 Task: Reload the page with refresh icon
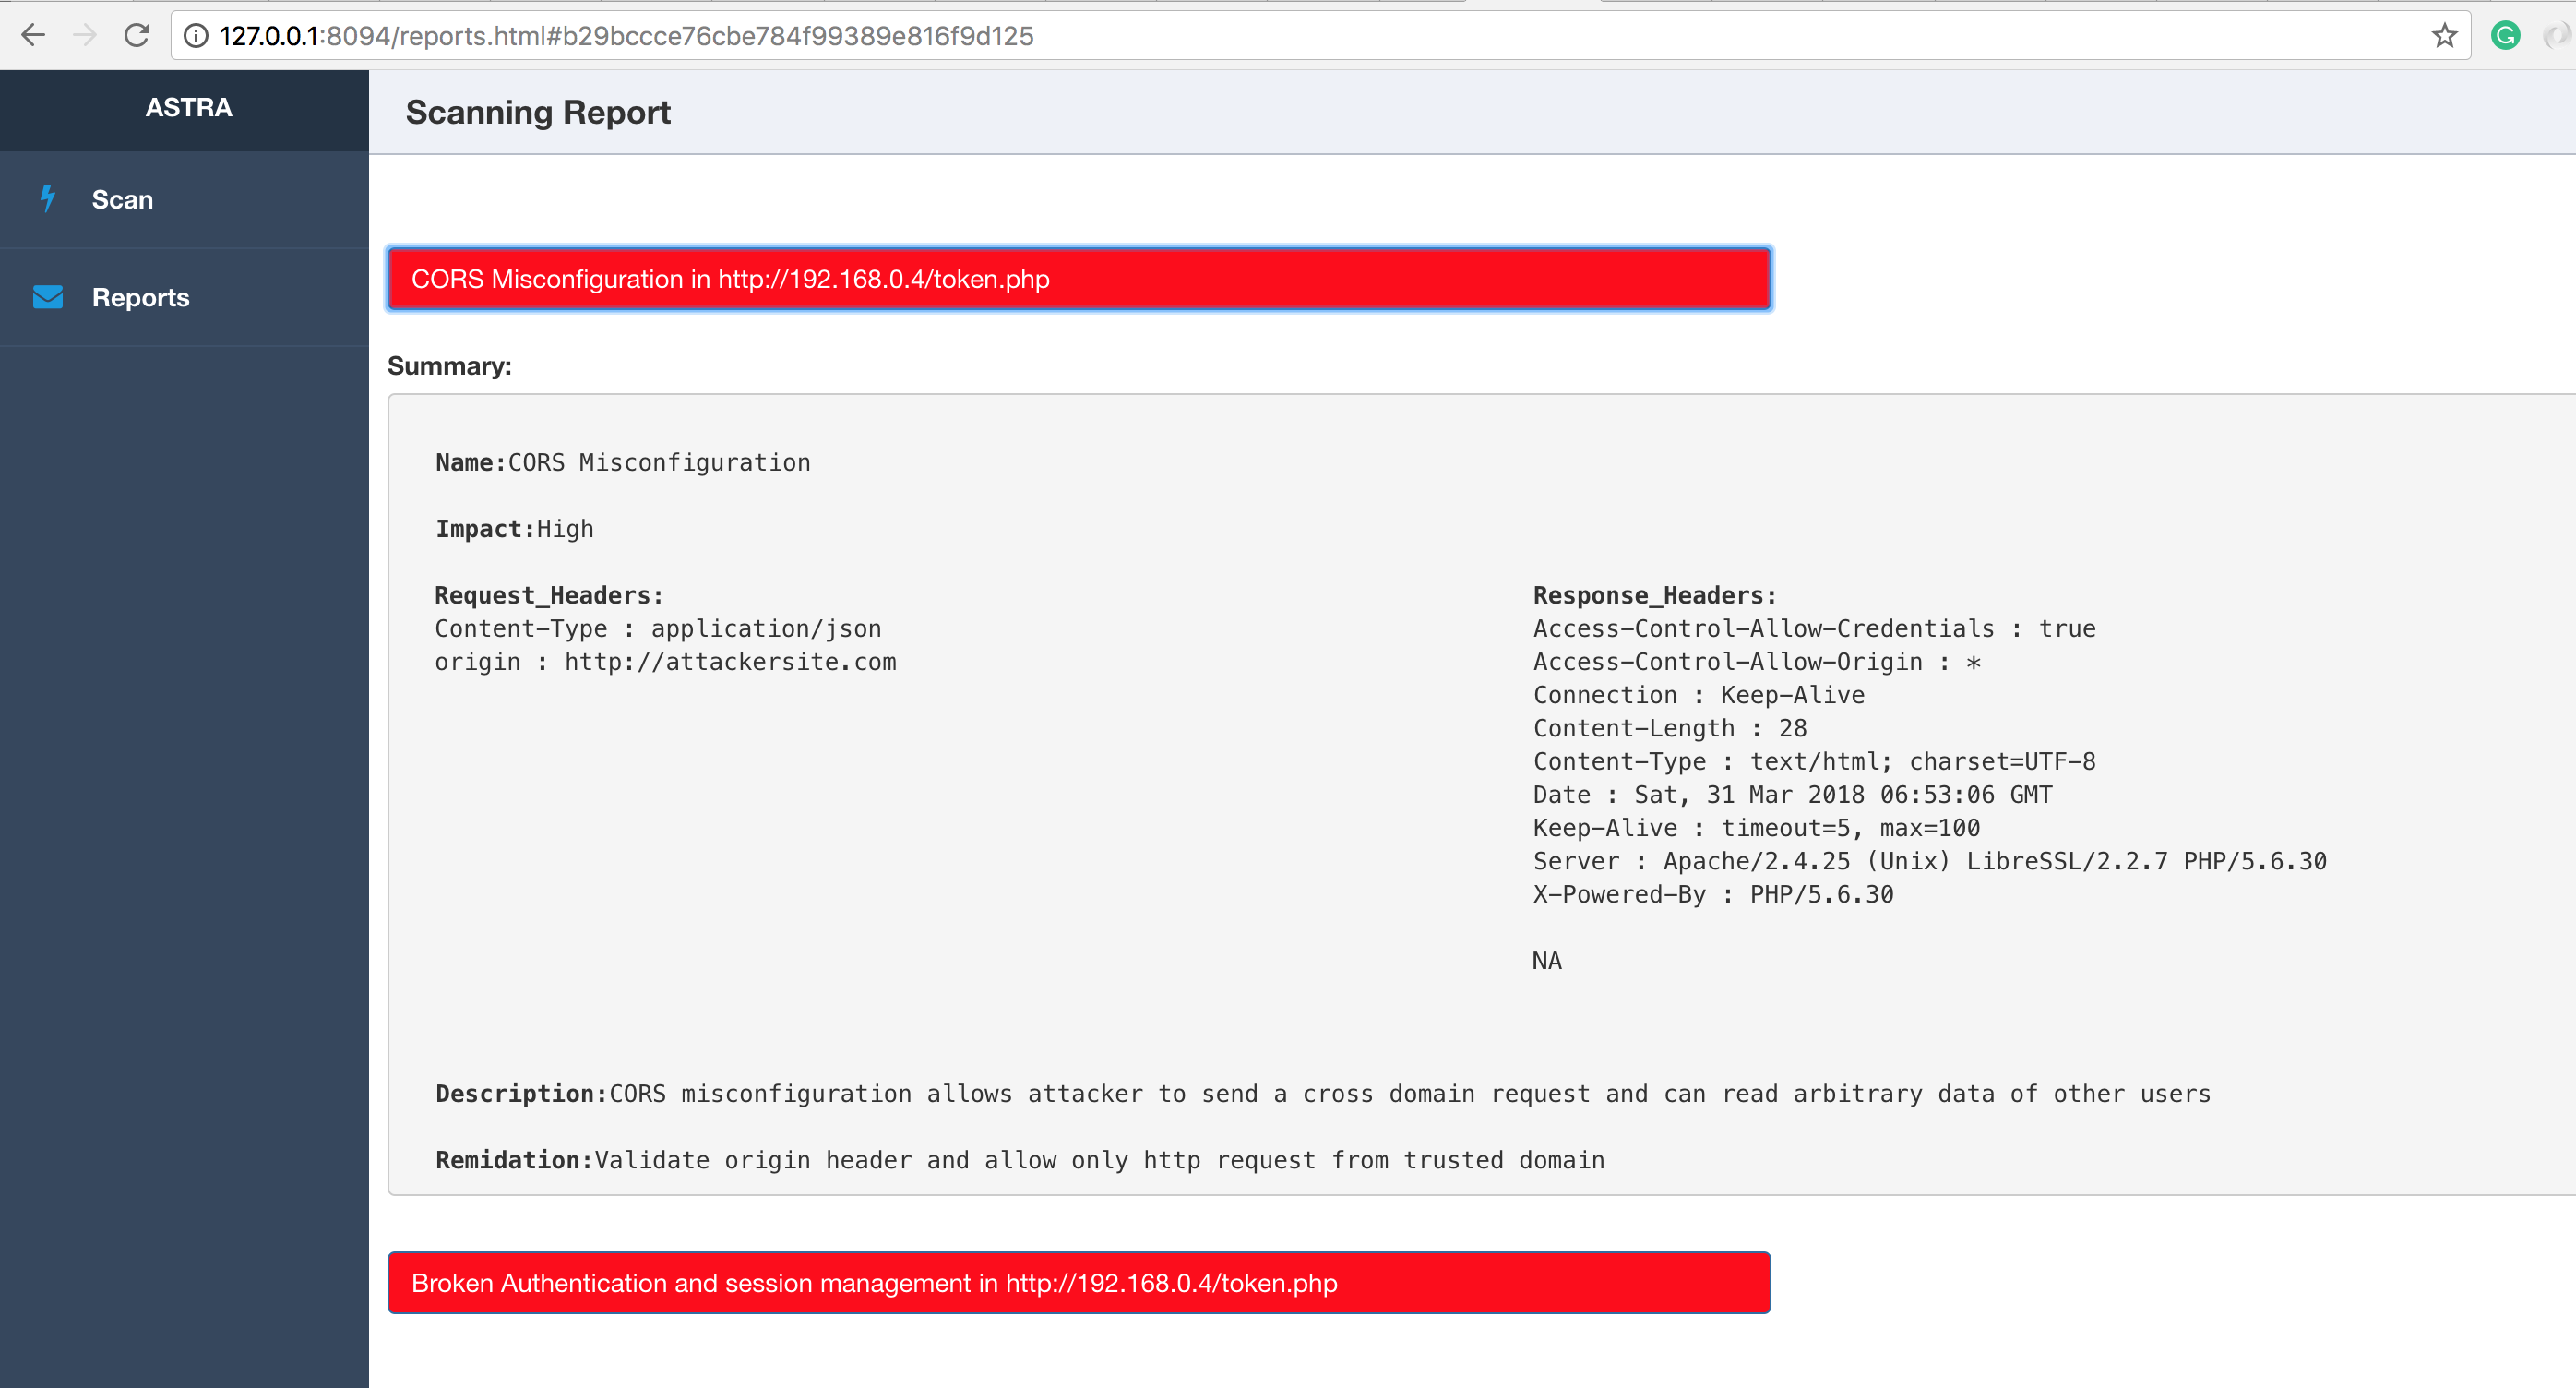point(137,36)
